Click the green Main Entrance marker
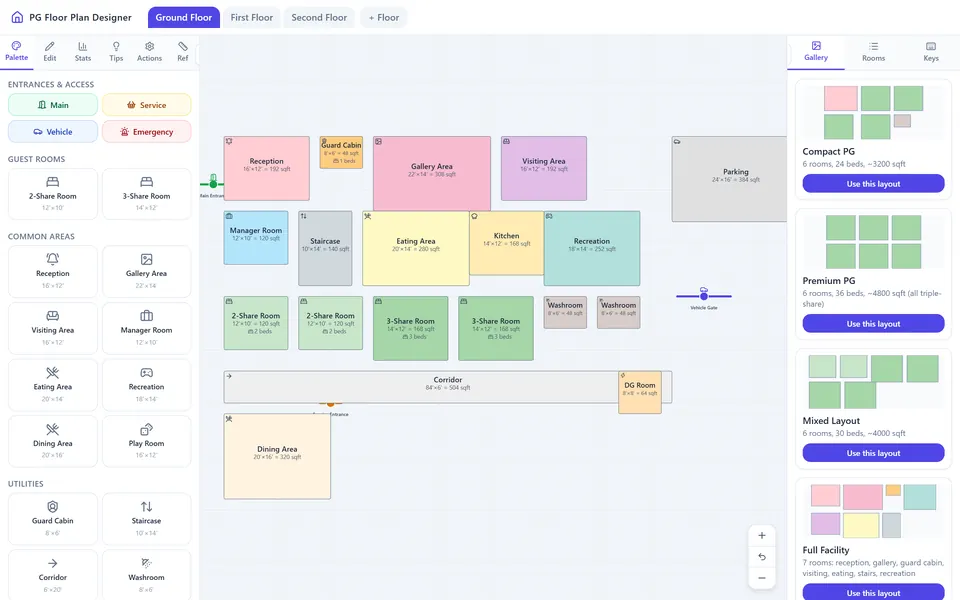Screen dimensions: 960x600 213,184
